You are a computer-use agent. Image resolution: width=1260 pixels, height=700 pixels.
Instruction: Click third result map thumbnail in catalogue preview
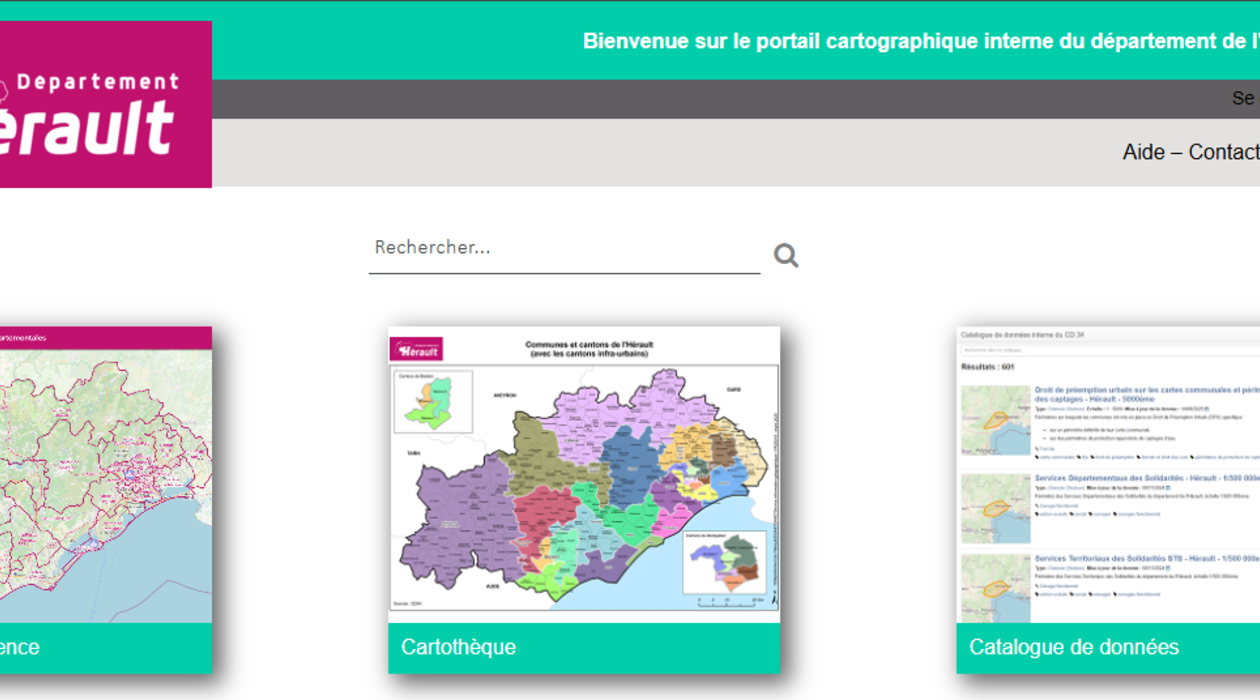[x=995, y=588]
